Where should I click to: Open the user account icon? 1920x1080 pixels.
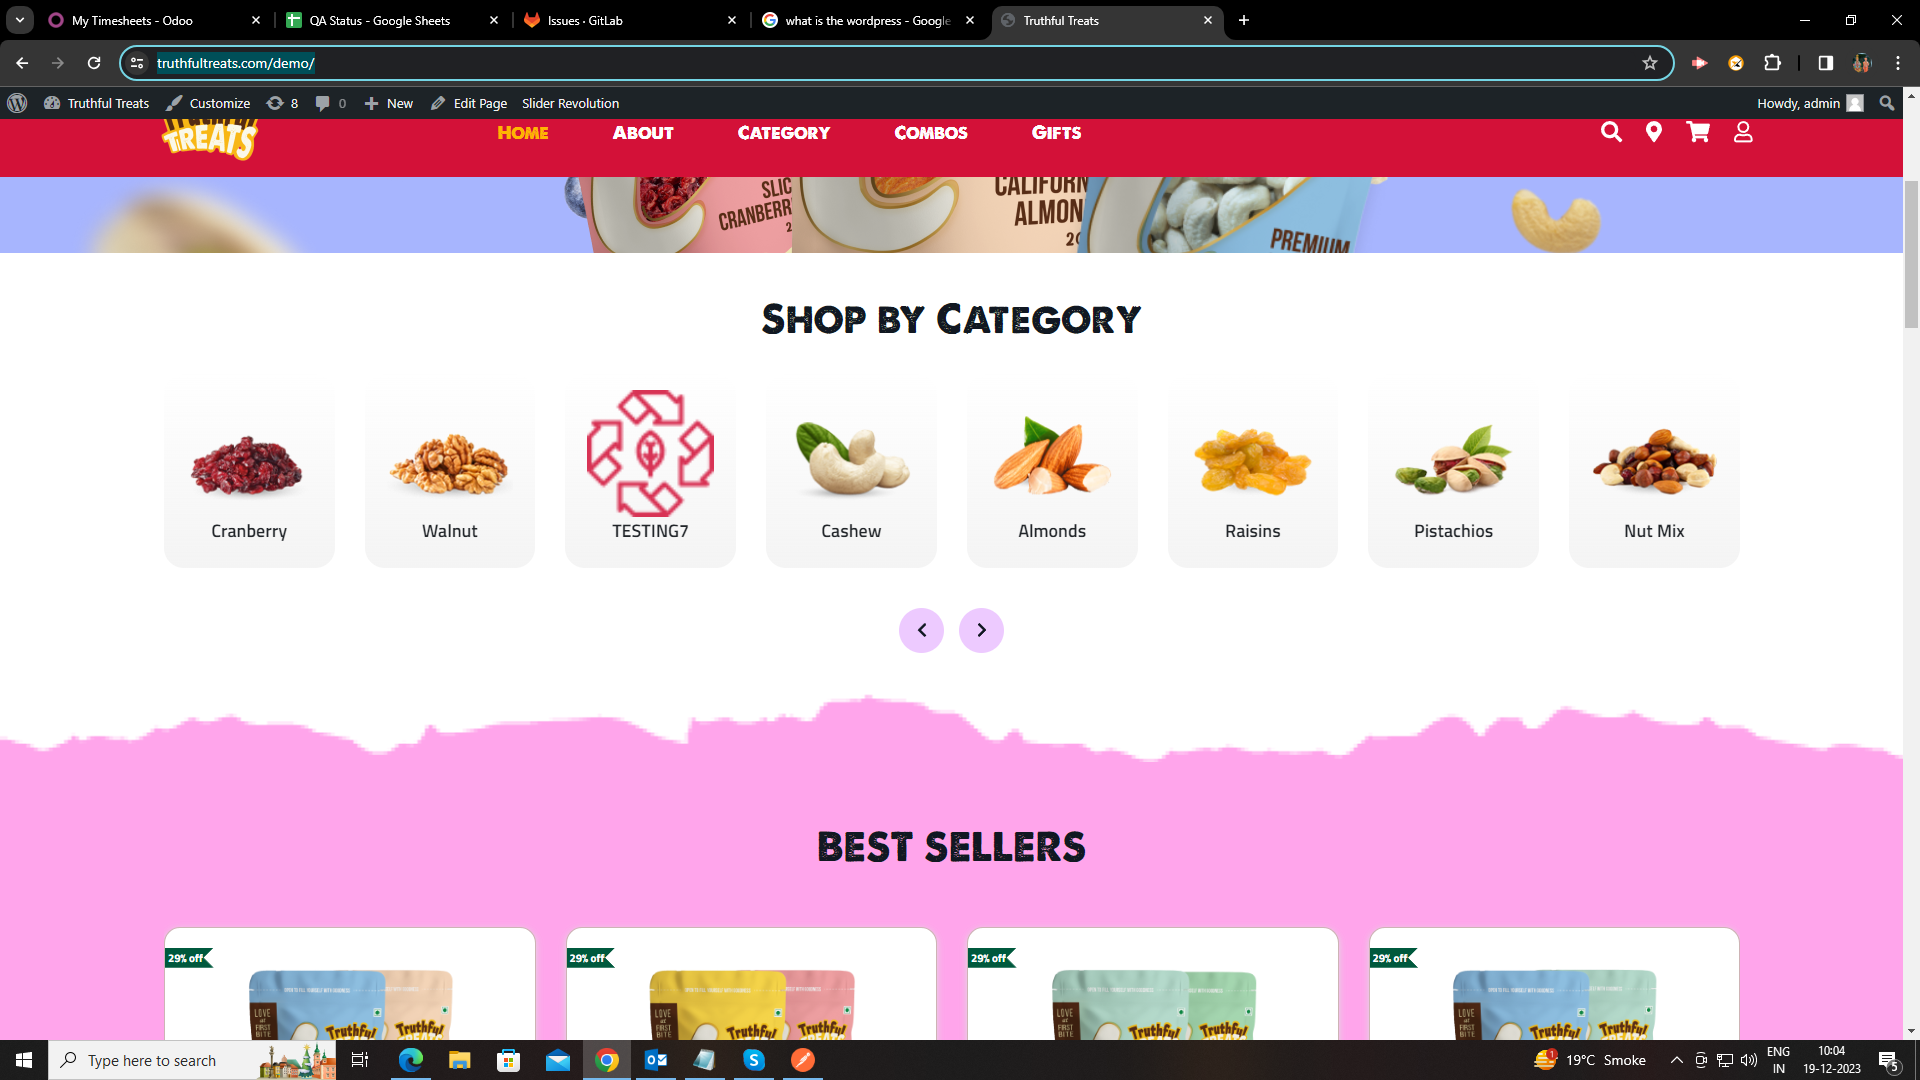(x=1743, y=132)
